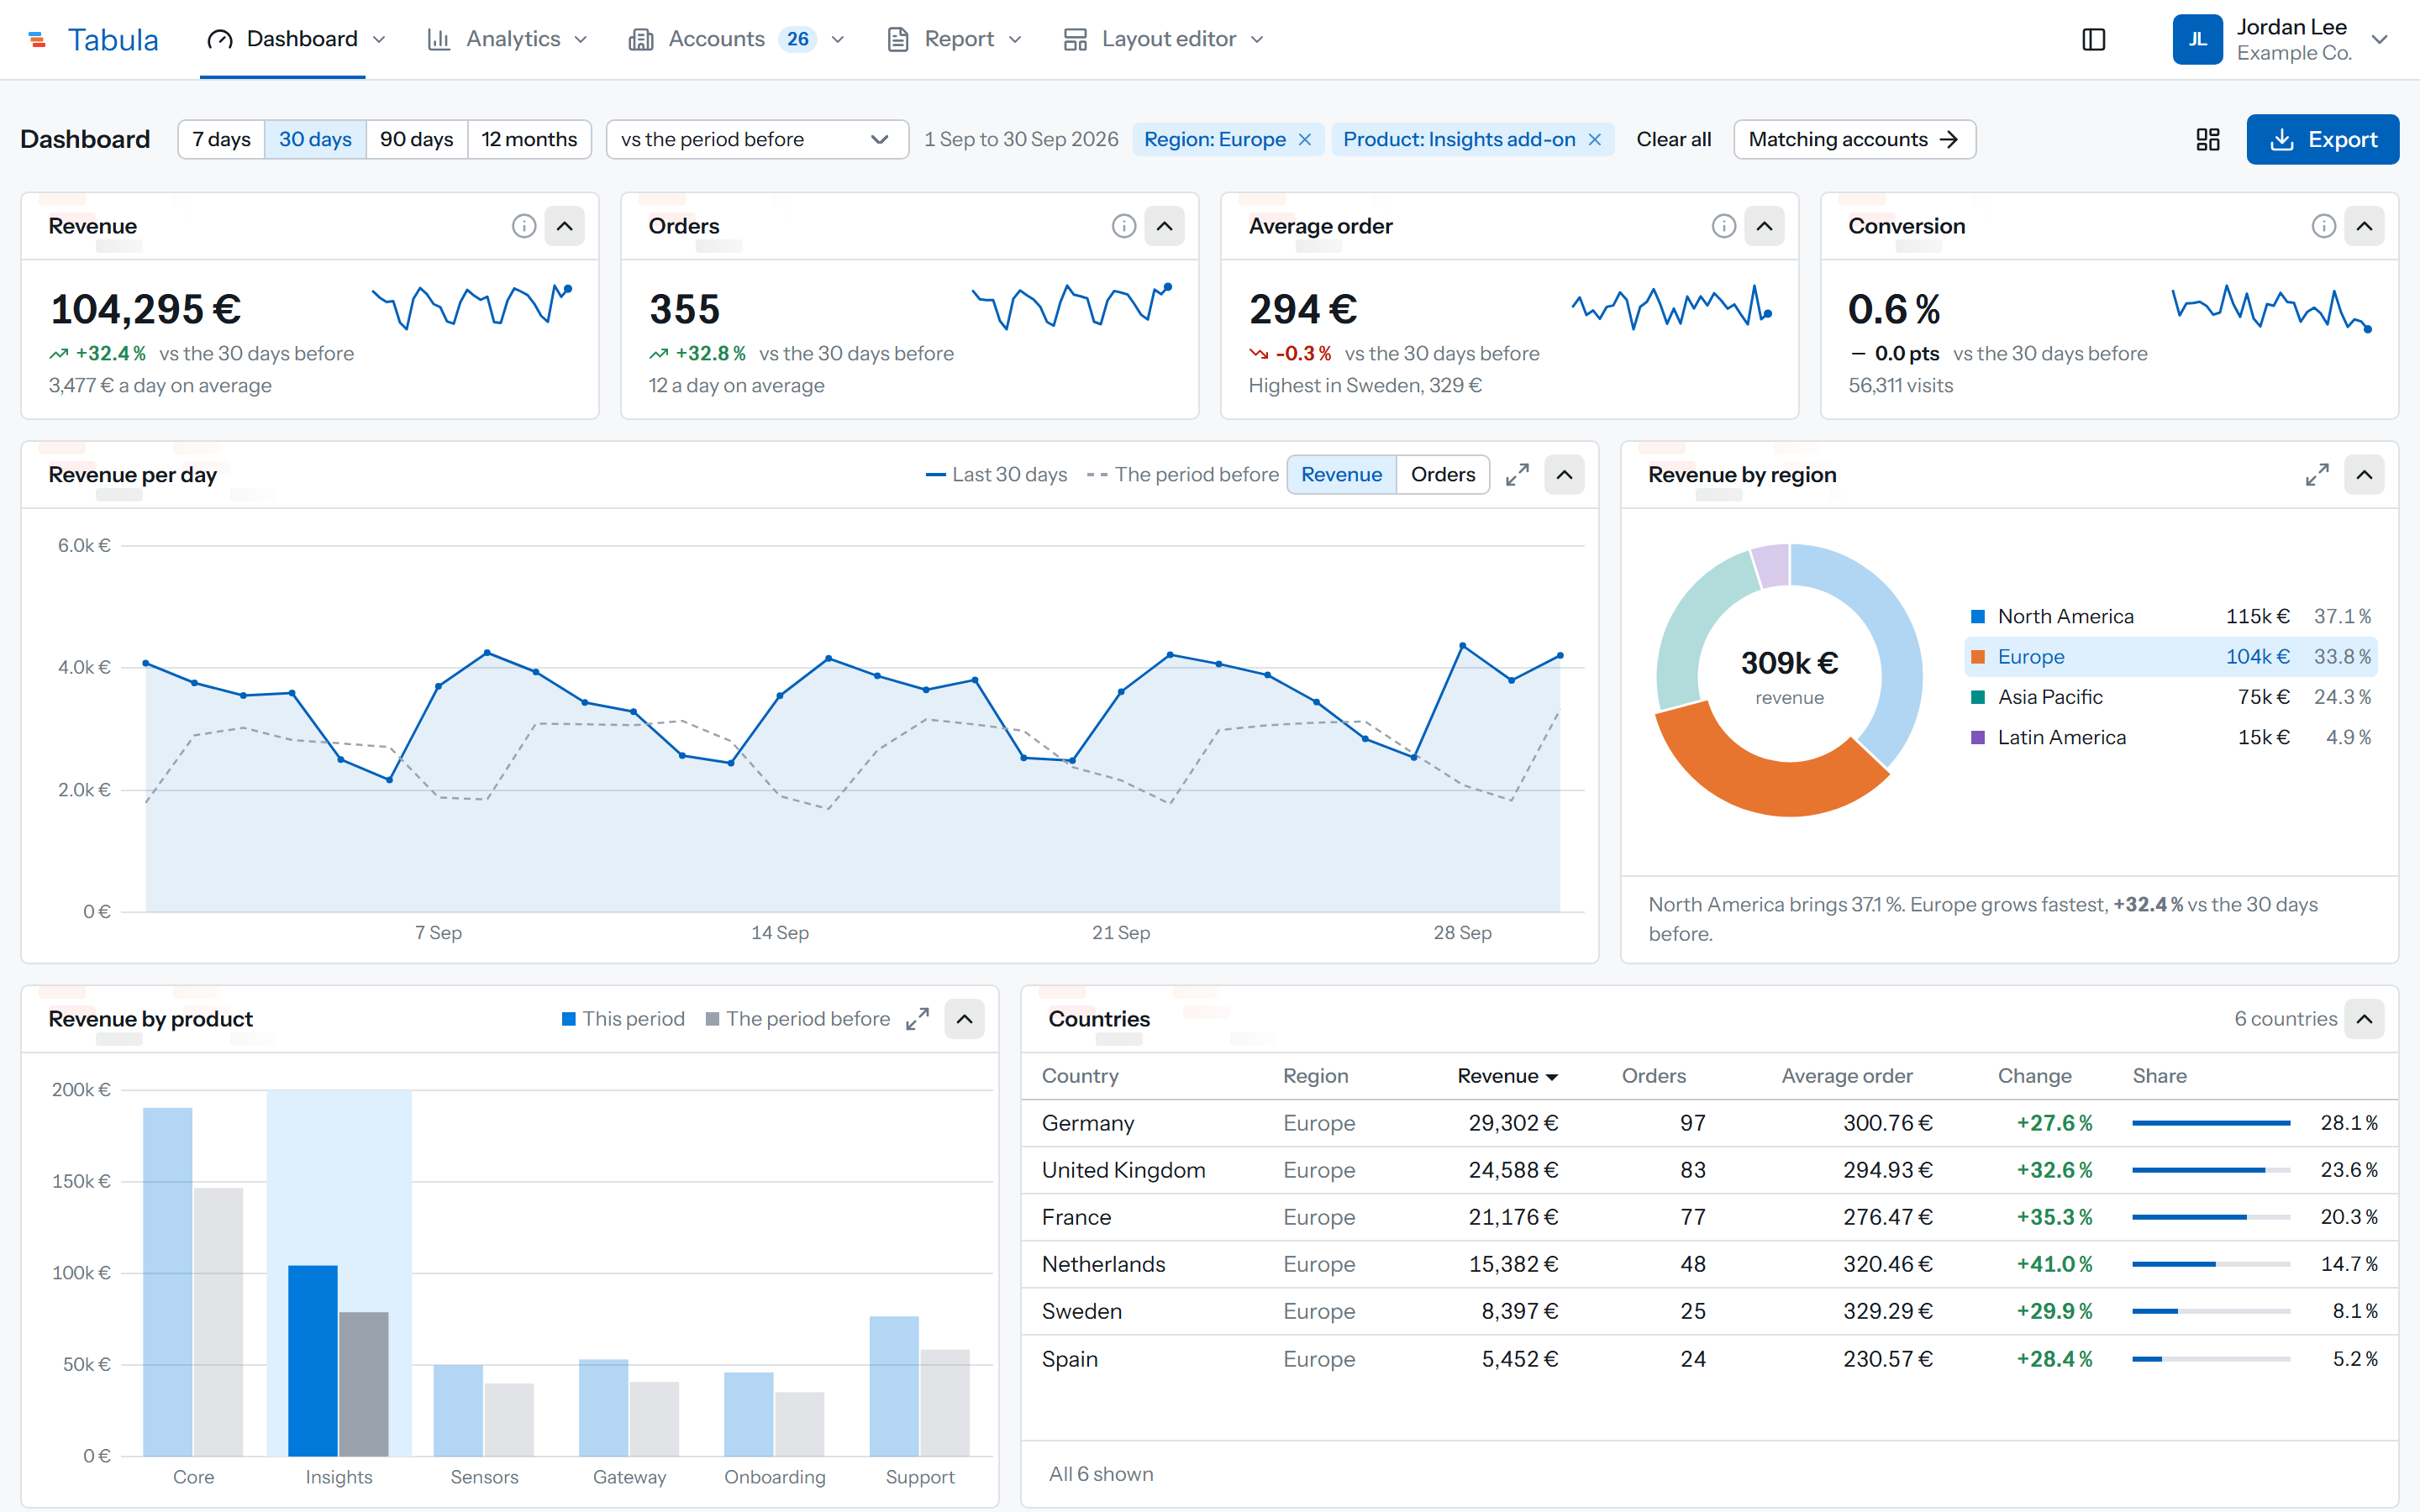Open the comparison period dropdown
This screenshot has height=1512, width=2420.
[x=757, y=139]
